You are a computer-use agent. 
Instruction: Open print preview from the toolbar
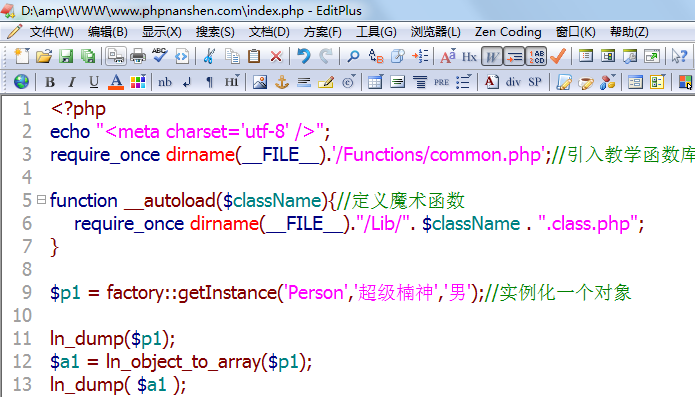pos(116,56)
